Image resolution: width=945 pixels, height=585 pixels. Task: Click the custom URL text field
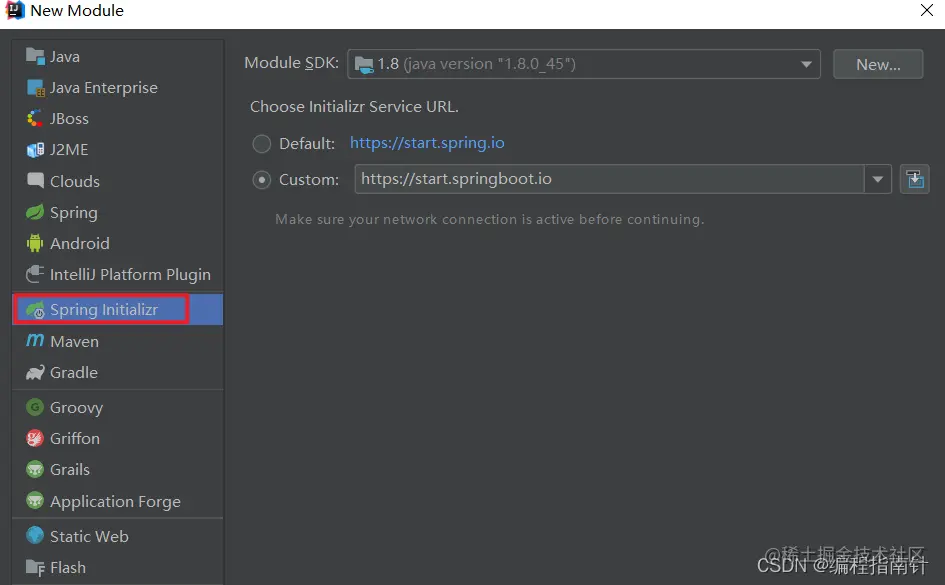609,179
